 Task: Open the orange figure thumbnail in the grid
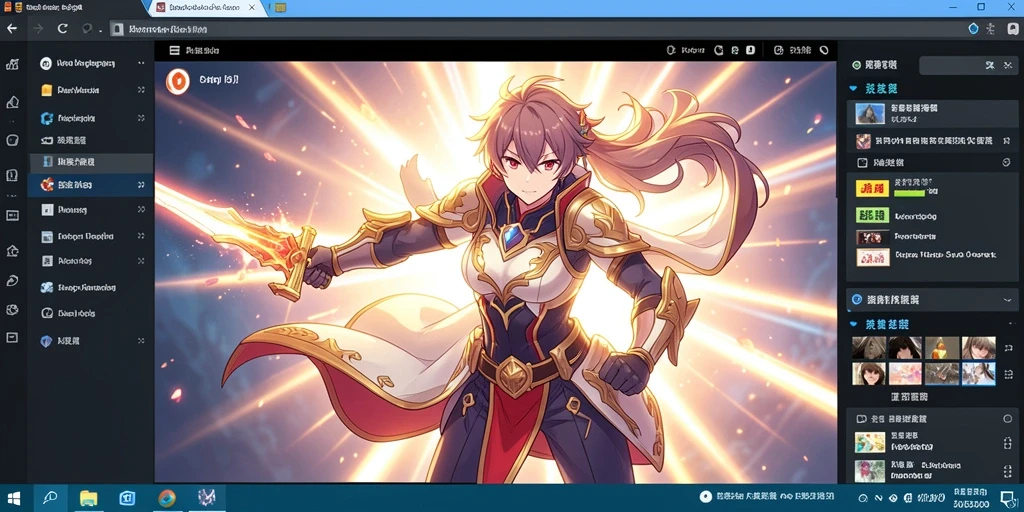(942, 348)
